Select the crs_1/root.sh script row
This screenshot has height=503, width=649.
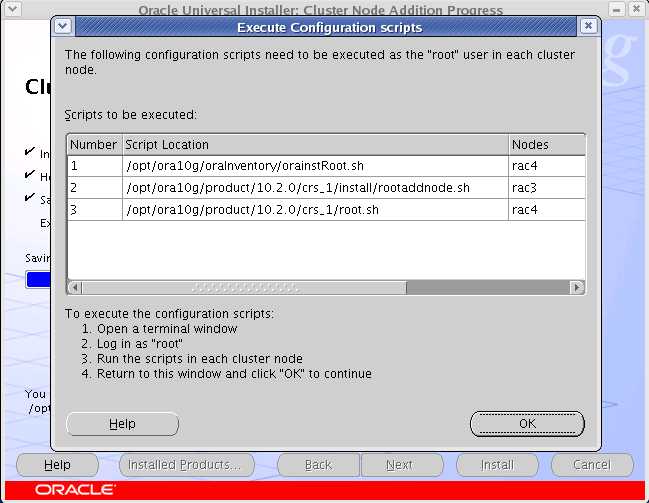[326, 210]
